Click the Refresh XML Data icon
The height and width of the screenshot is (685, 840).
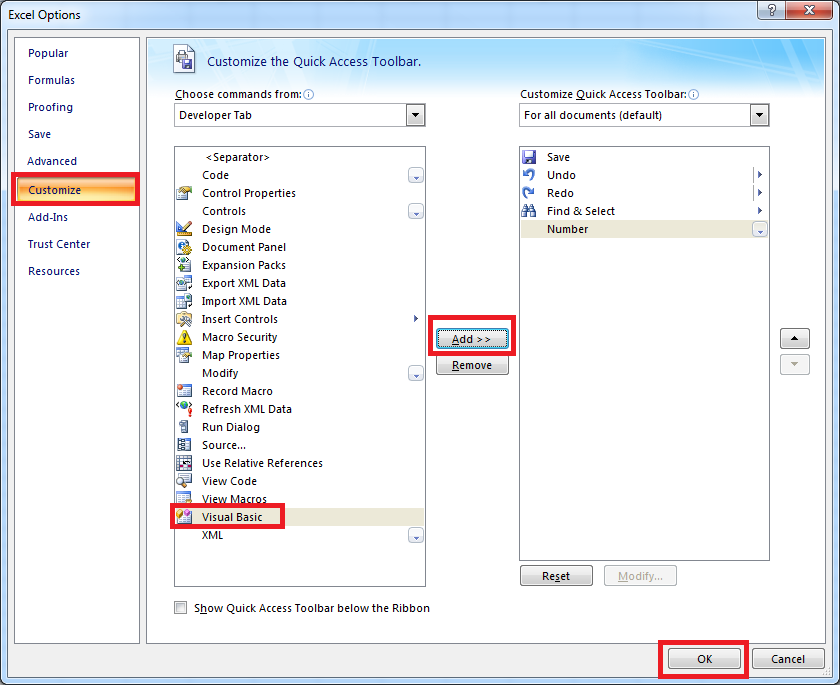click(184, 409)
